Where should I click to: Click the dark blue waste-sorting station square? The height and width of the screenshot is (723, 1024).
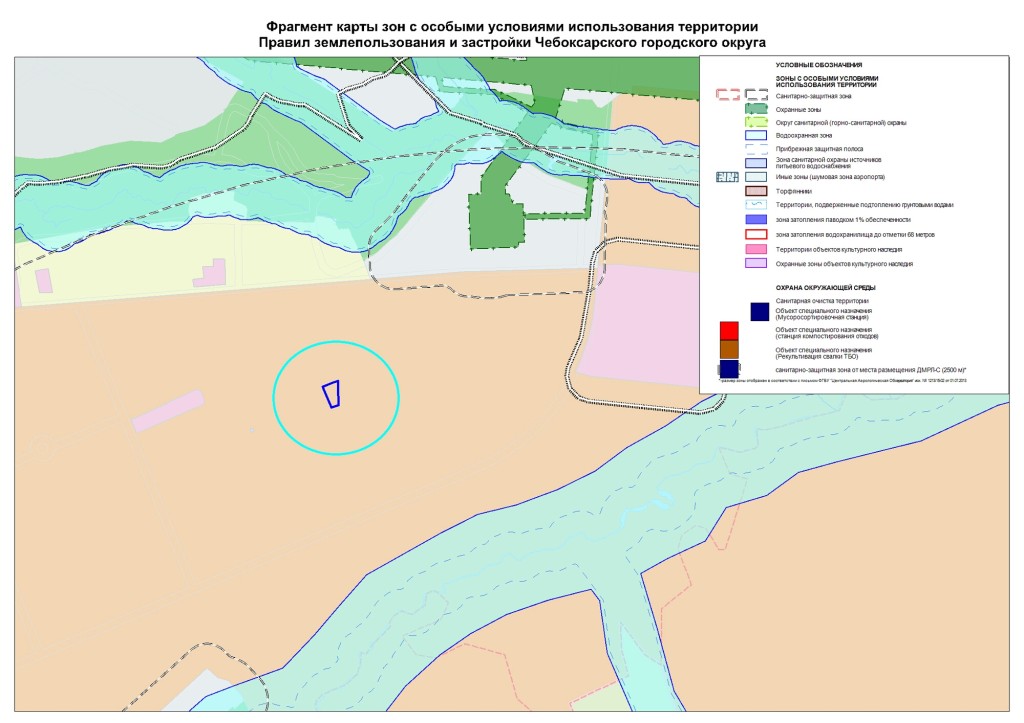tap(760, 312)
